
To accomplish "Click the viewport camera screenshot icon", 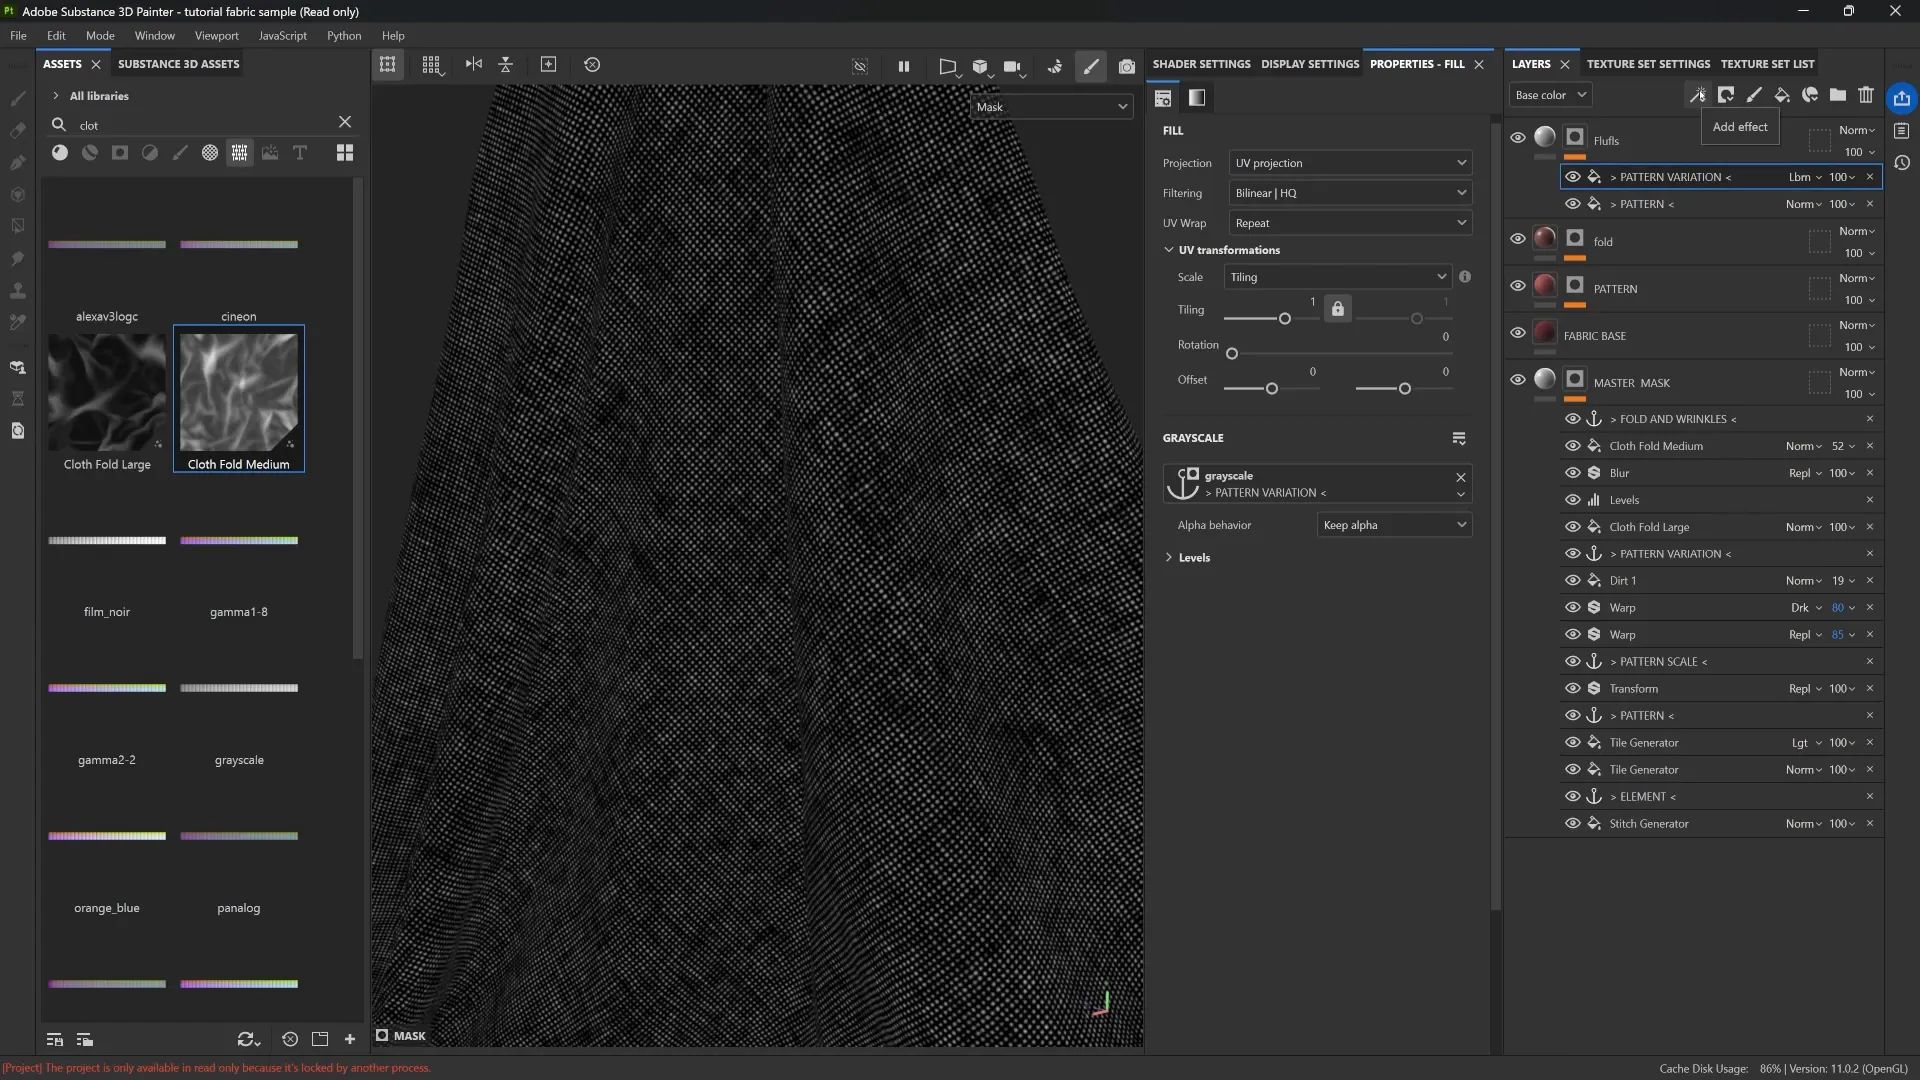I will tap(1127, 66).
